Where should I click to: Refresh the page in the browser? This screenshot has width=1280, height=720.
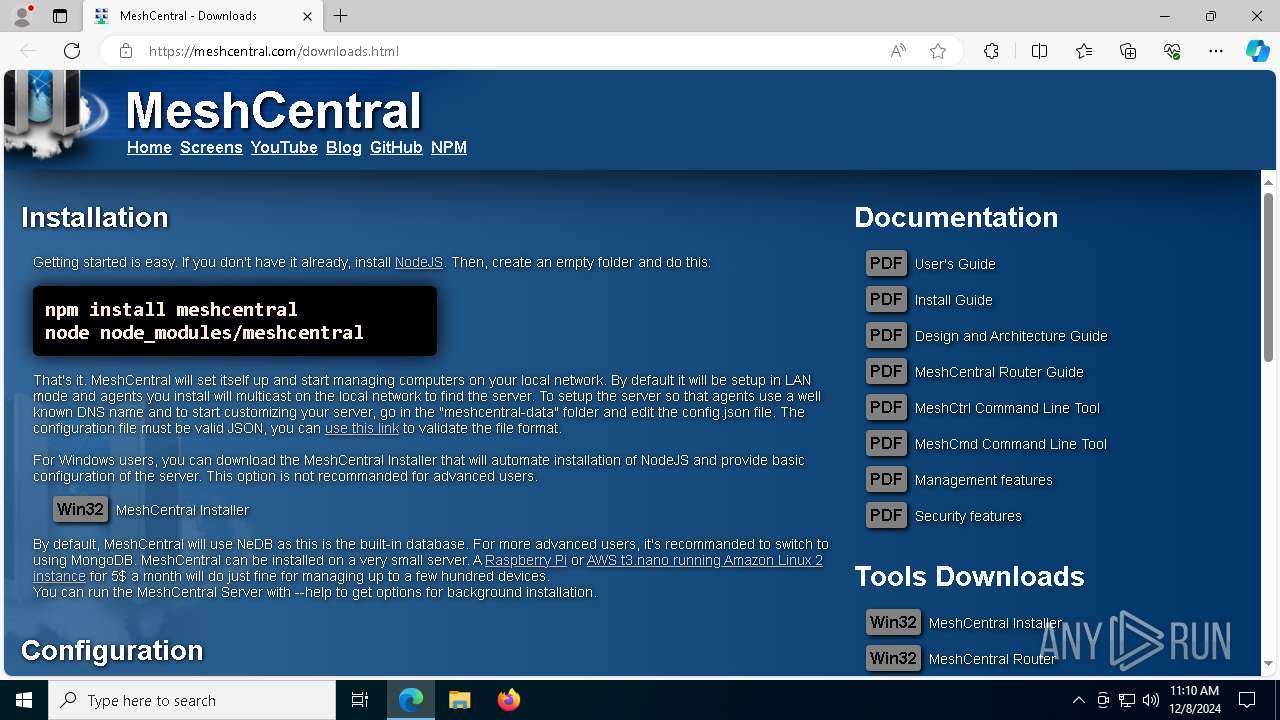(72, 51)
